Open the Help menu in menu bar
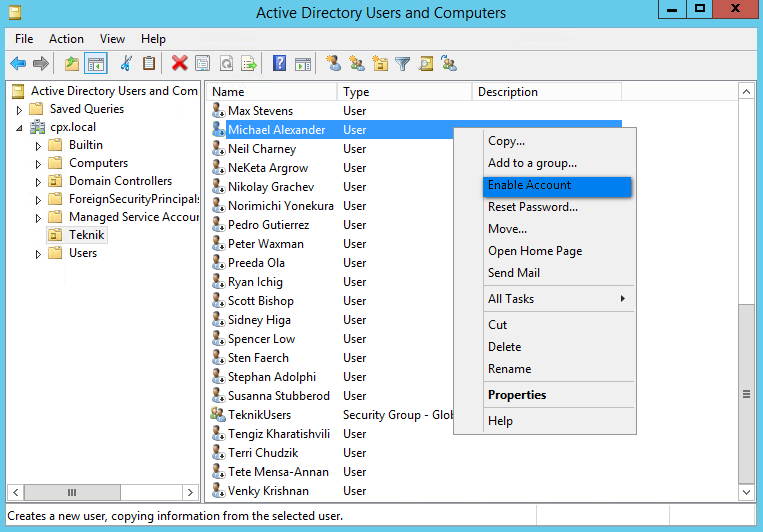This screenshot has width=763, height=532. point(153,39)
